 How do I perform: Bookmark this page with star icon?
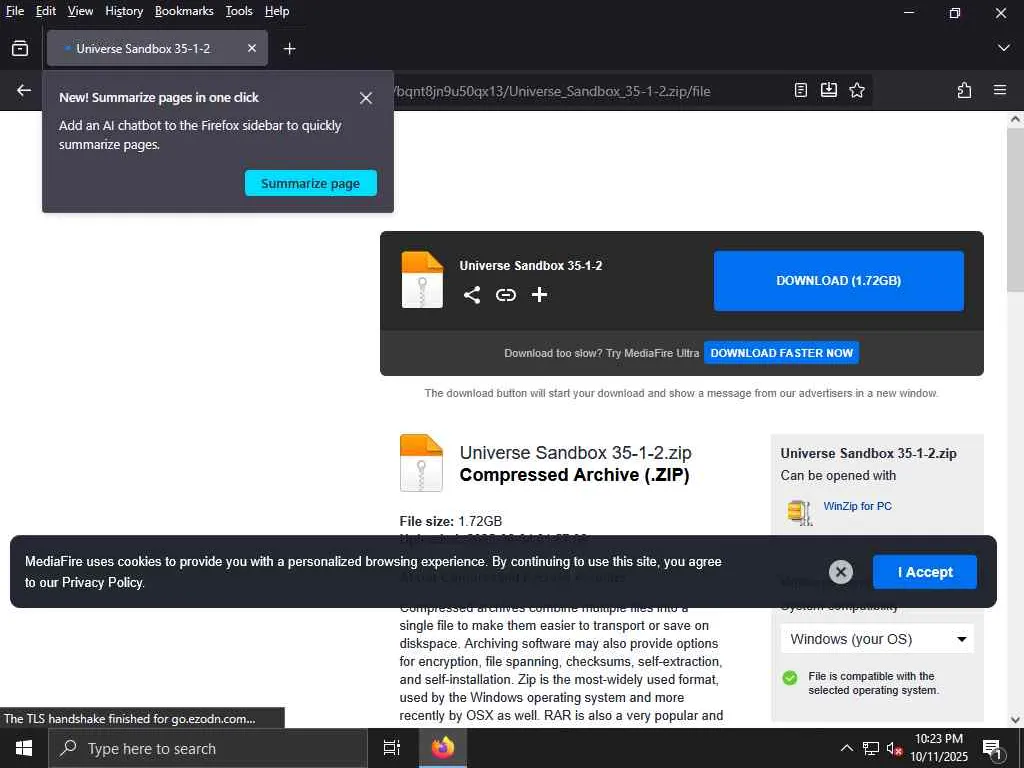[x=857, y=91]
